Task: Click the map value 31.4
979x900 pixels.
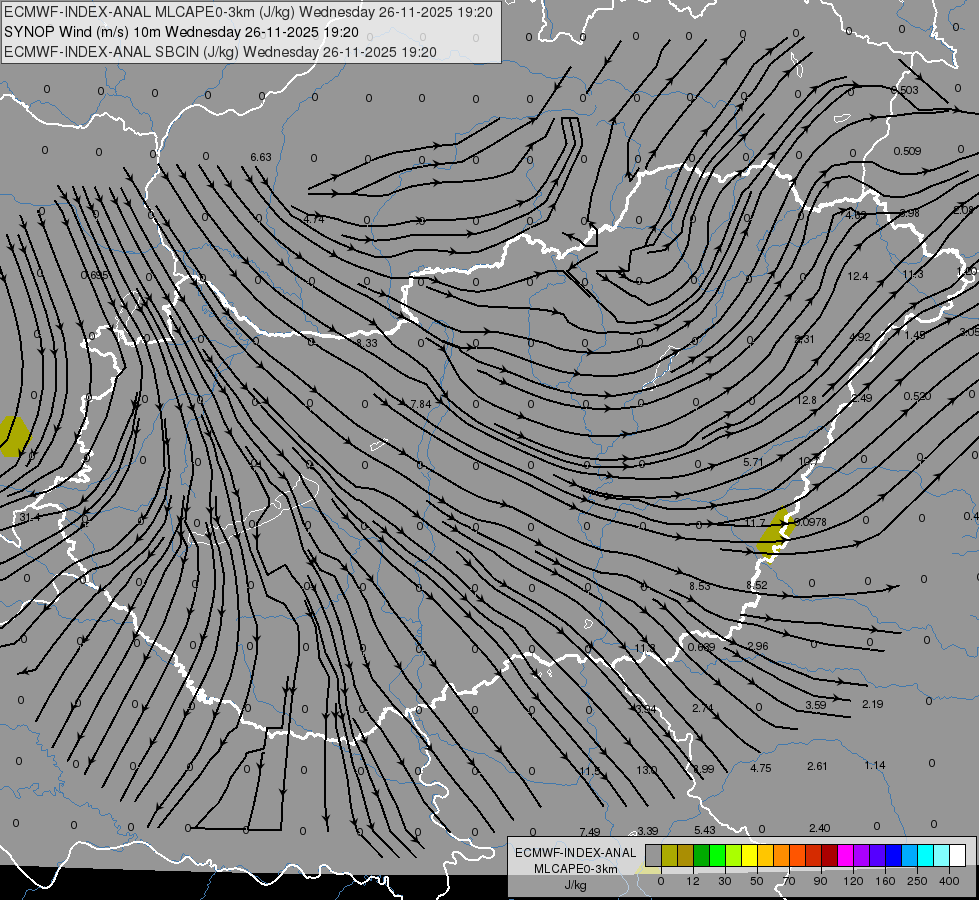Action: click(x=30, y=517)
